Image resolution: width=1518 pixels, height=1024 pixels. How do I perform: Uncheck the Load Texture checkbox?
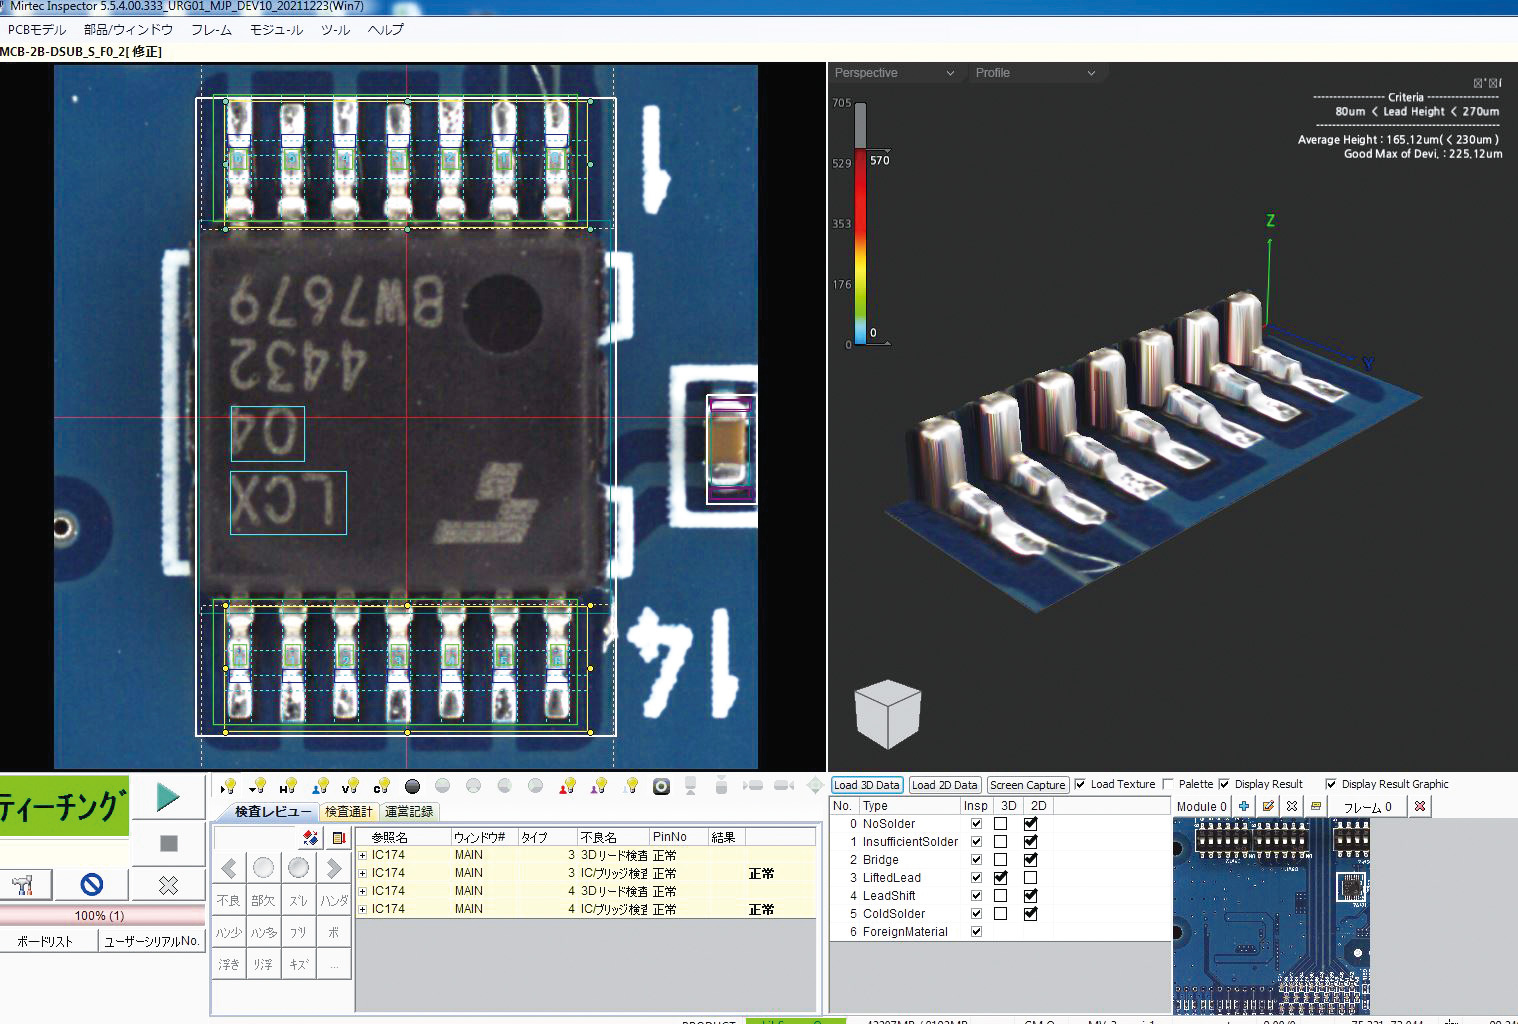(1080, 784)
